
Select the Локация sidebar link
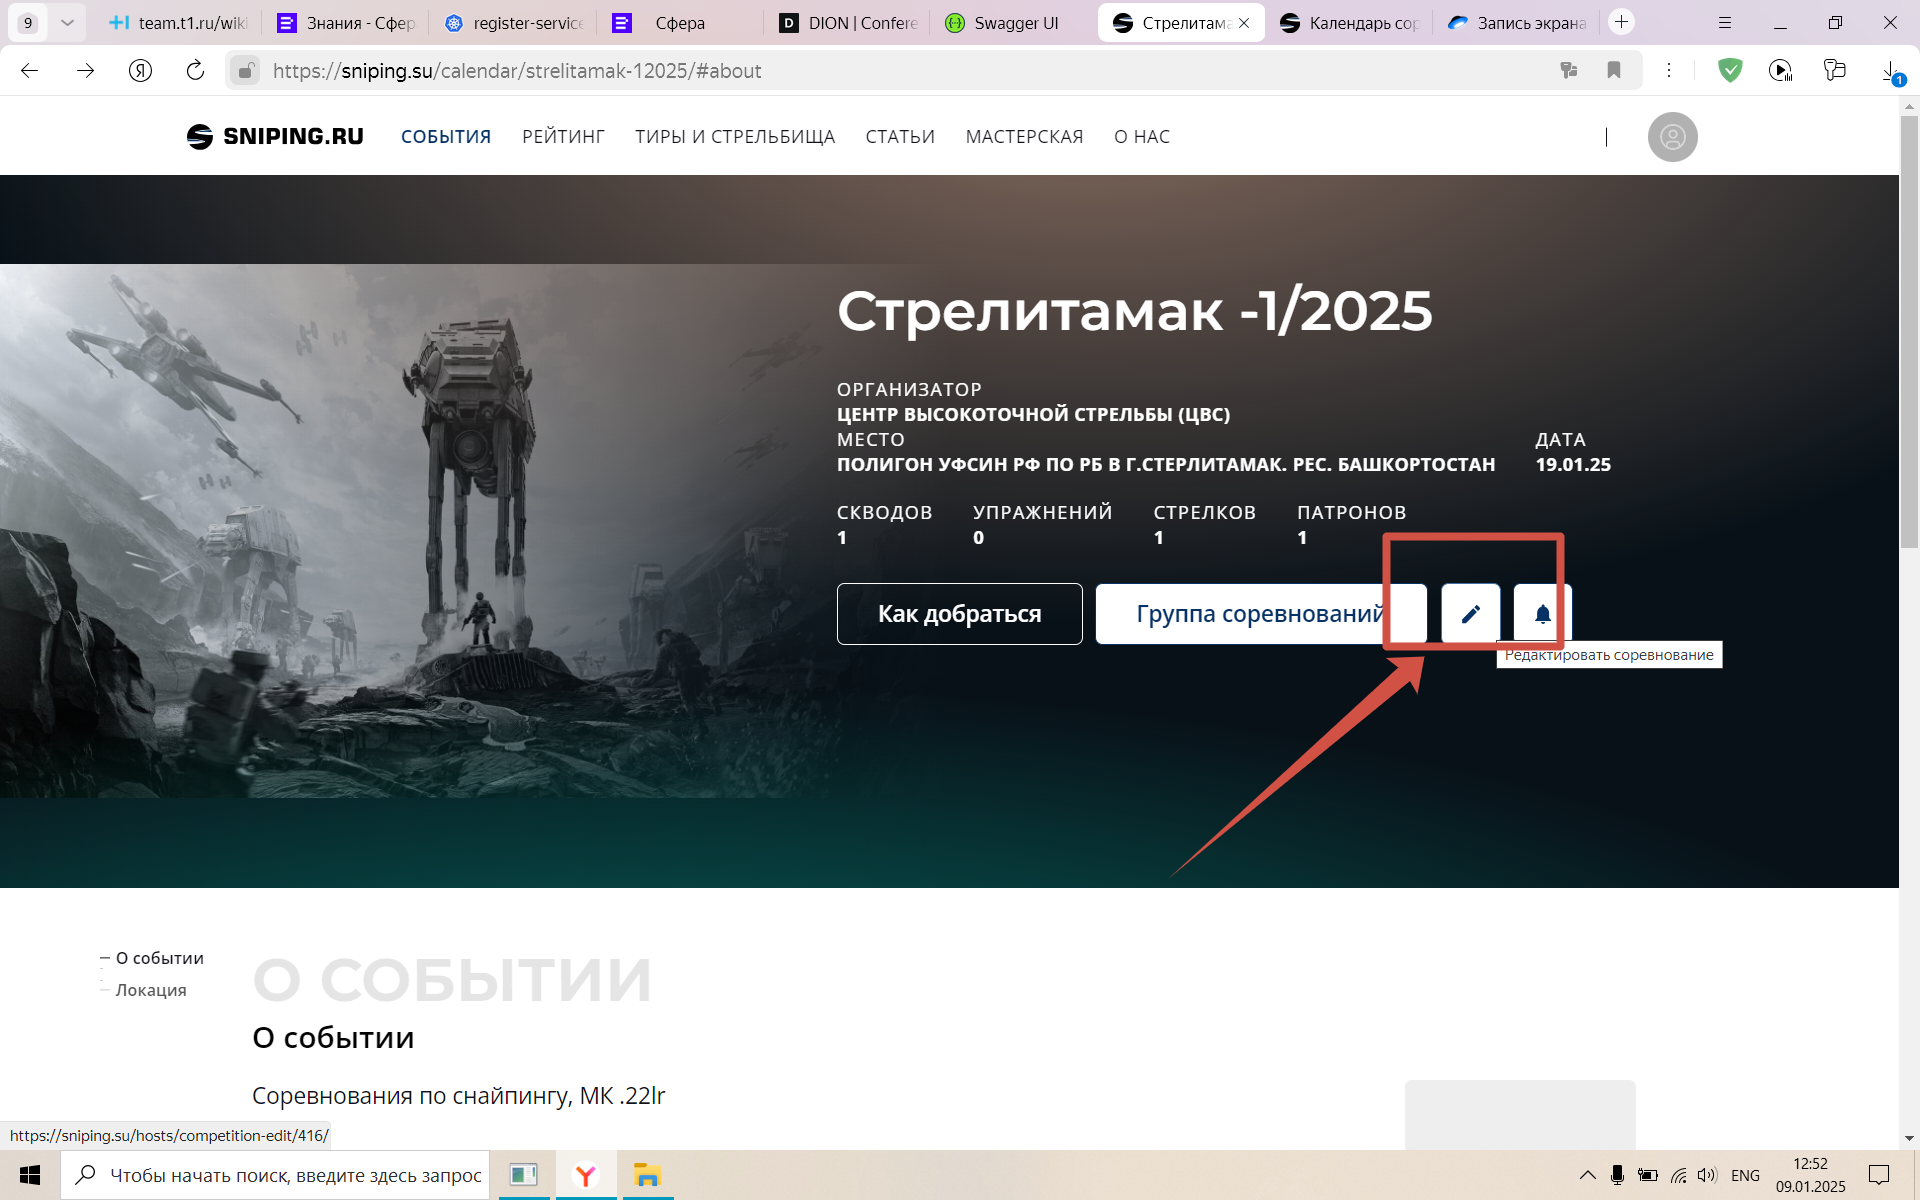pyautogui.click(x=151, y=990)
